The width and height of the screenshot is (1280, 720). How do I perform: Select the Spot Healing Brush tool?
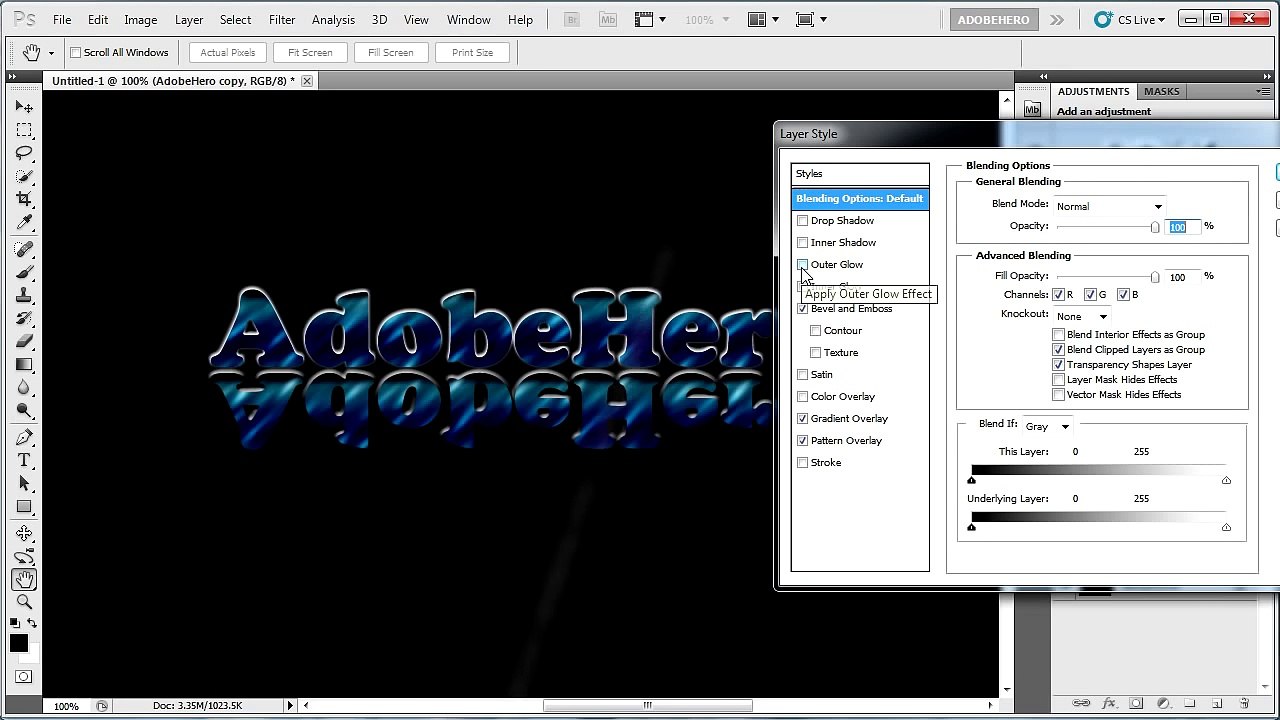click(x=24, y=250)
